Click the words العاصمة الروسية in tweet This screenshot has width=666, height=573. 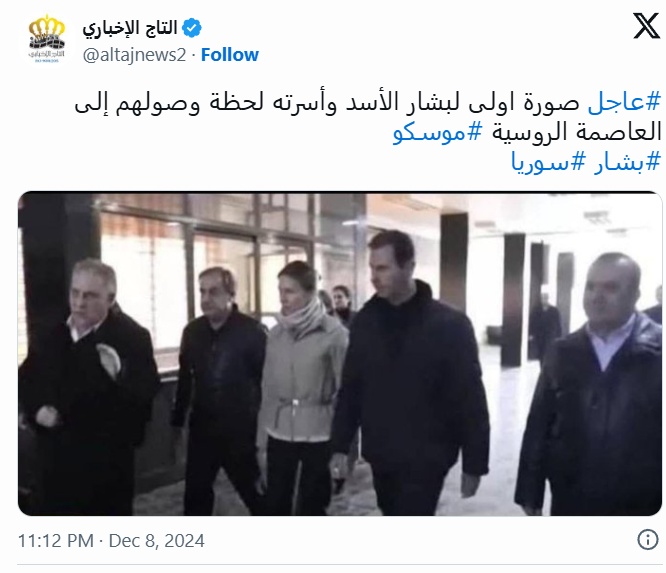pyautogui.click(x=576, y=133)
